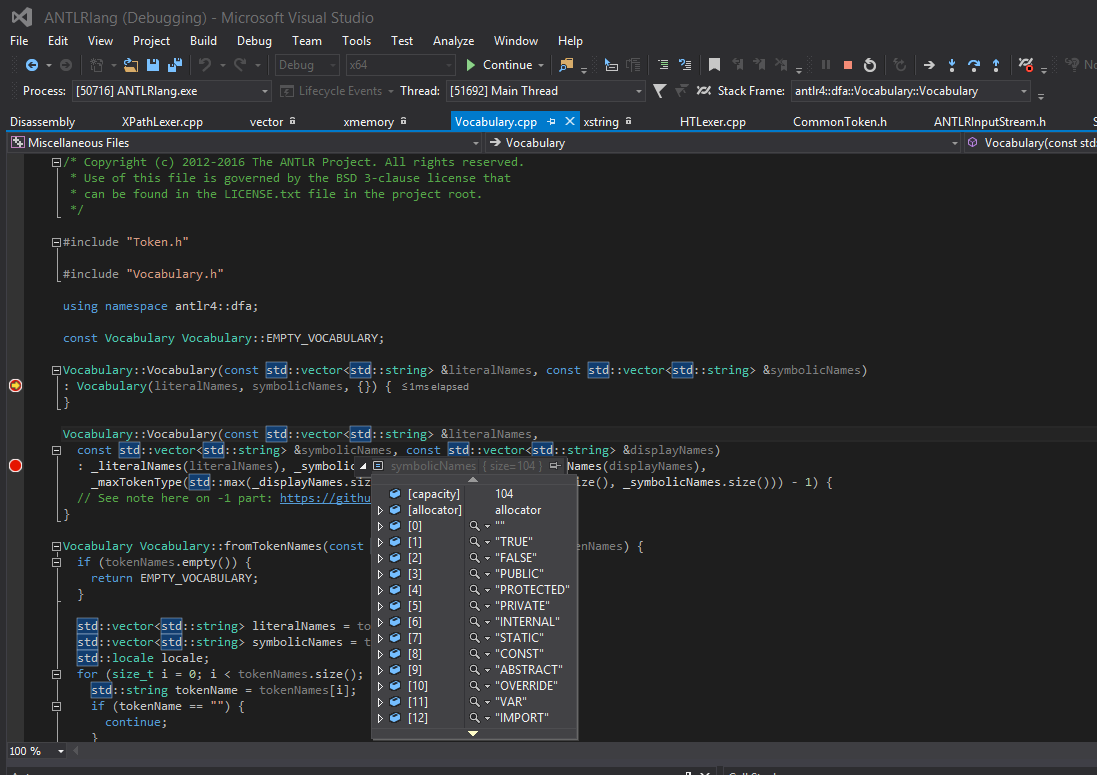The width and height of the screenshot is (1097, 775).
Task: Toggle a bookmark with the bookmark icon
Action: point(714,64)
